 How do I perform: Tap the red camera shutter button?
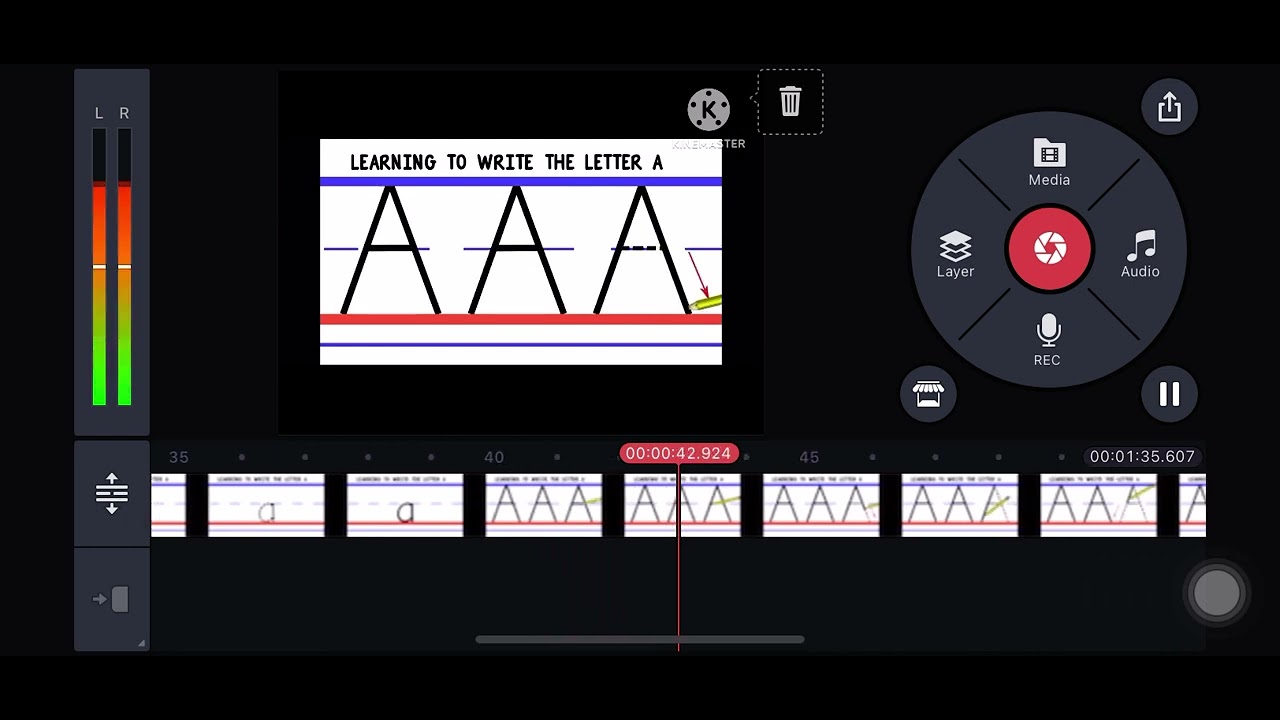coord(1049,248)
